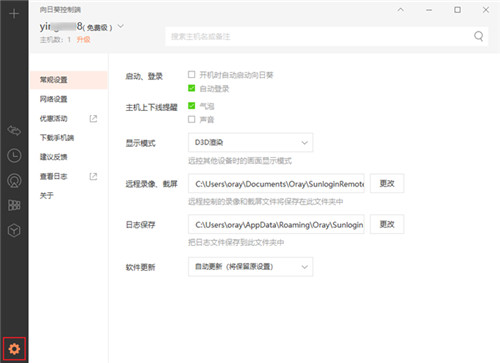Select 网络设置 in the settings menu

point(54,99)
